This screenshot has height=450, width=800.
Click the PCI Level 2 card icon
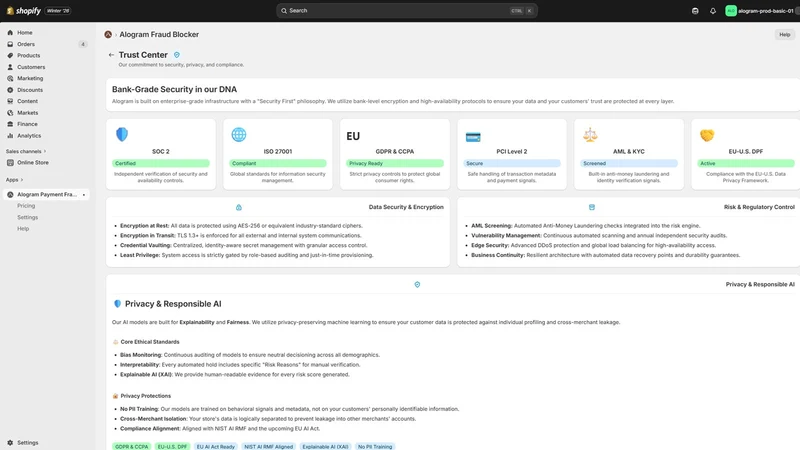[x=473, y=137]
